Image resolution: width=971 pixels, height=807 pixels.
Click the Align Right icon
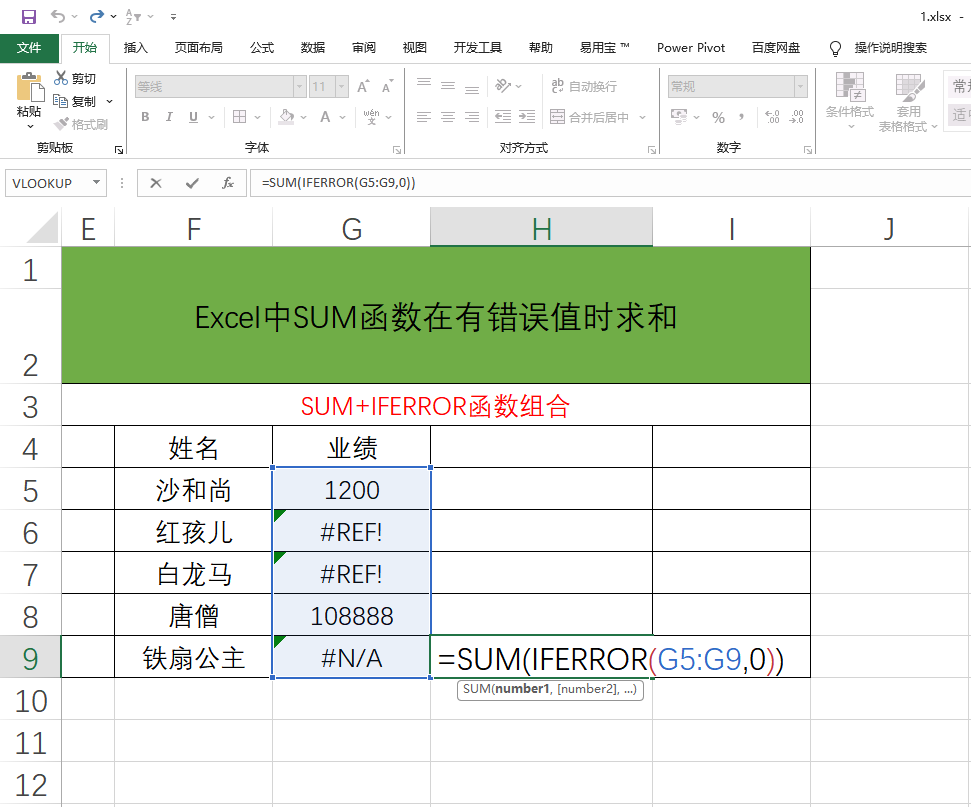(x=472, y=116)
